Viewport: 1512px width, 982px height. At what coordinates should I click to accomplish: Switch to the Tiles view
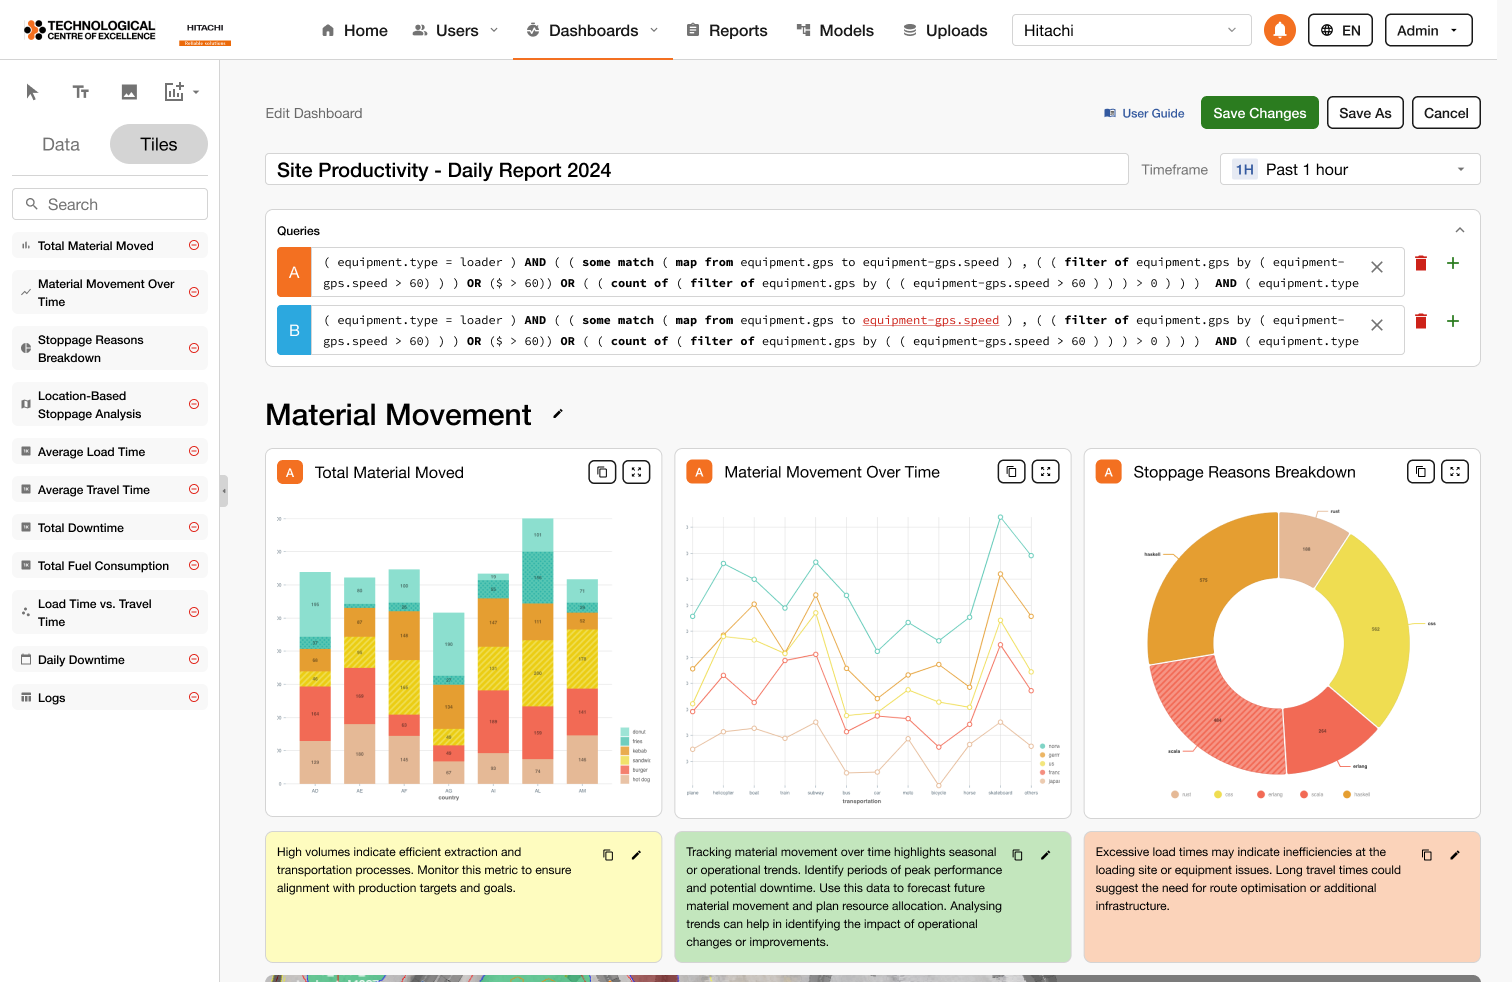[158, 144]
